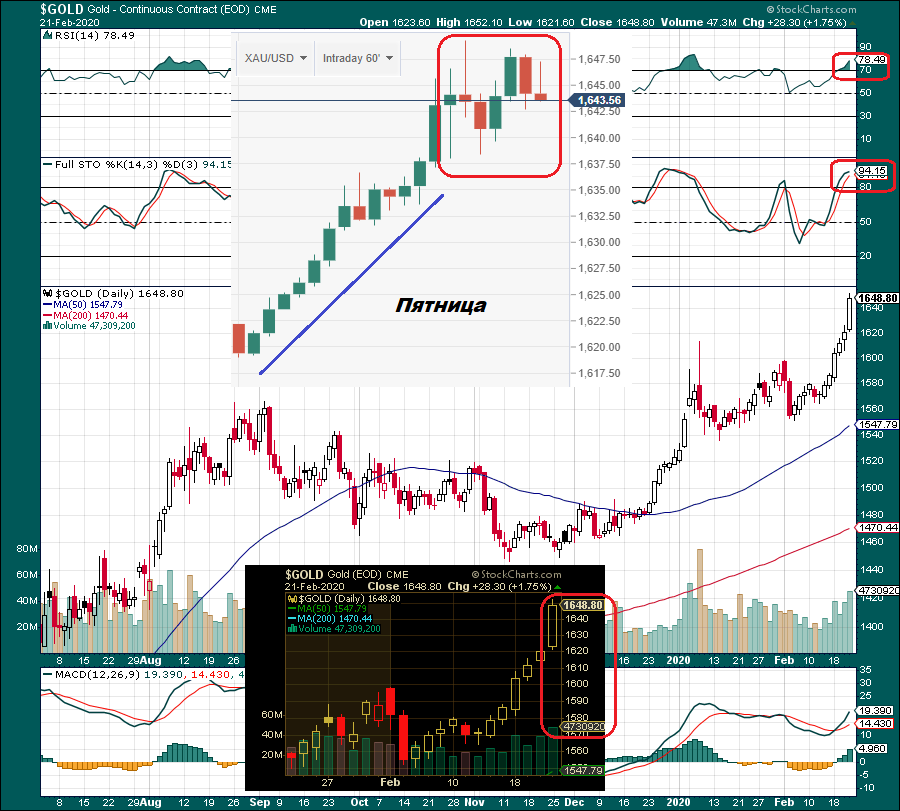
Task: Click the 1,647.50 level on intraday price axis
Action: pyautogui.click(x=599, y=59)
